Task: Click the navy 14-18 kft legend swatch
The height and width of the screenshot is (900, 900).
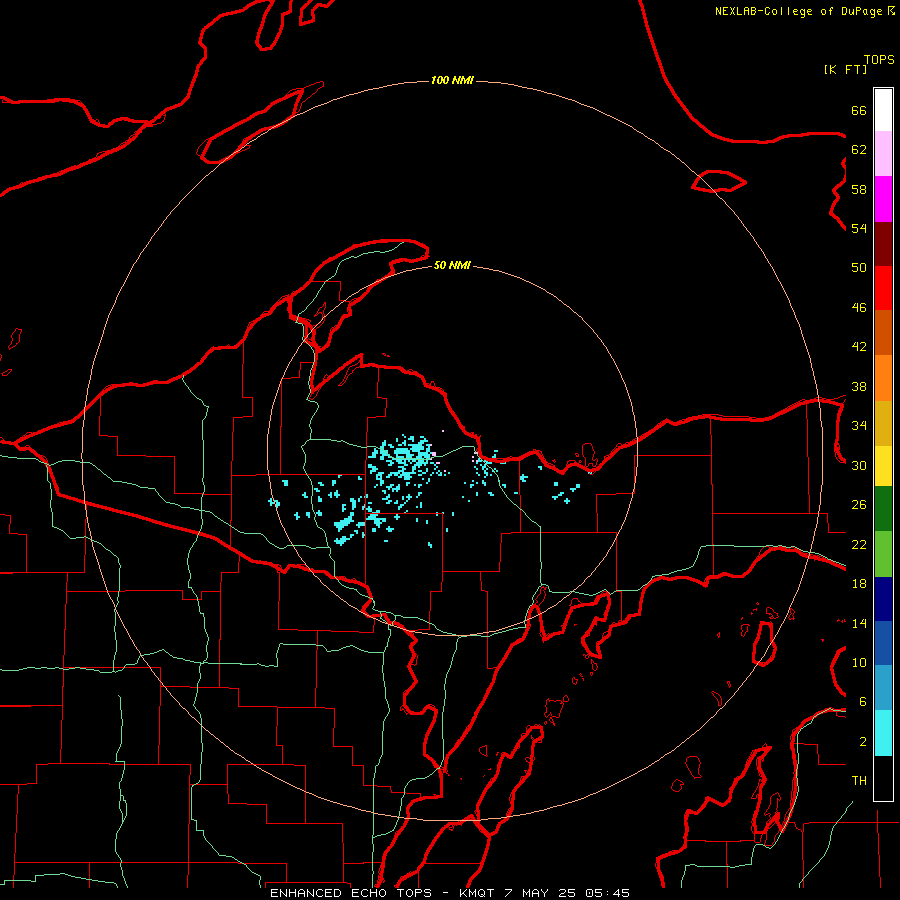Action: tap(883, 599)
